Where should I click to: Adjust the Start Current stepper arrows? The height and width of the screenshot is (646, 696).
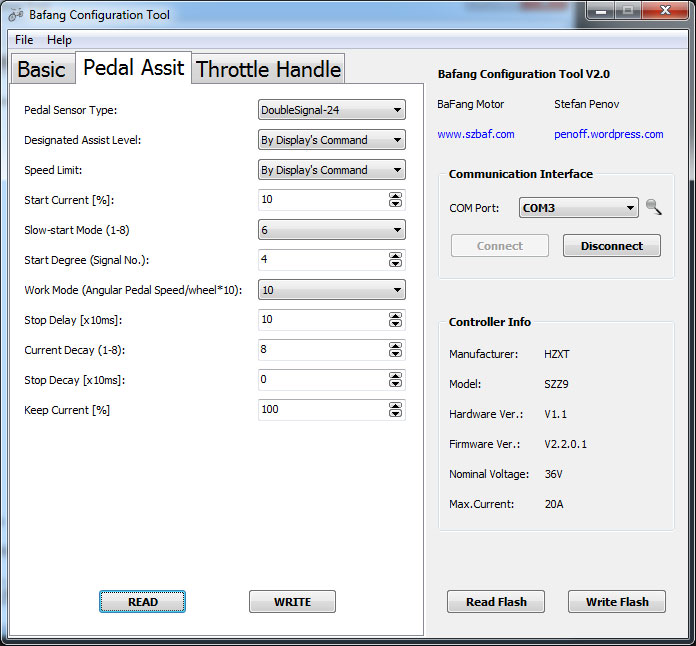coord(395,200)
